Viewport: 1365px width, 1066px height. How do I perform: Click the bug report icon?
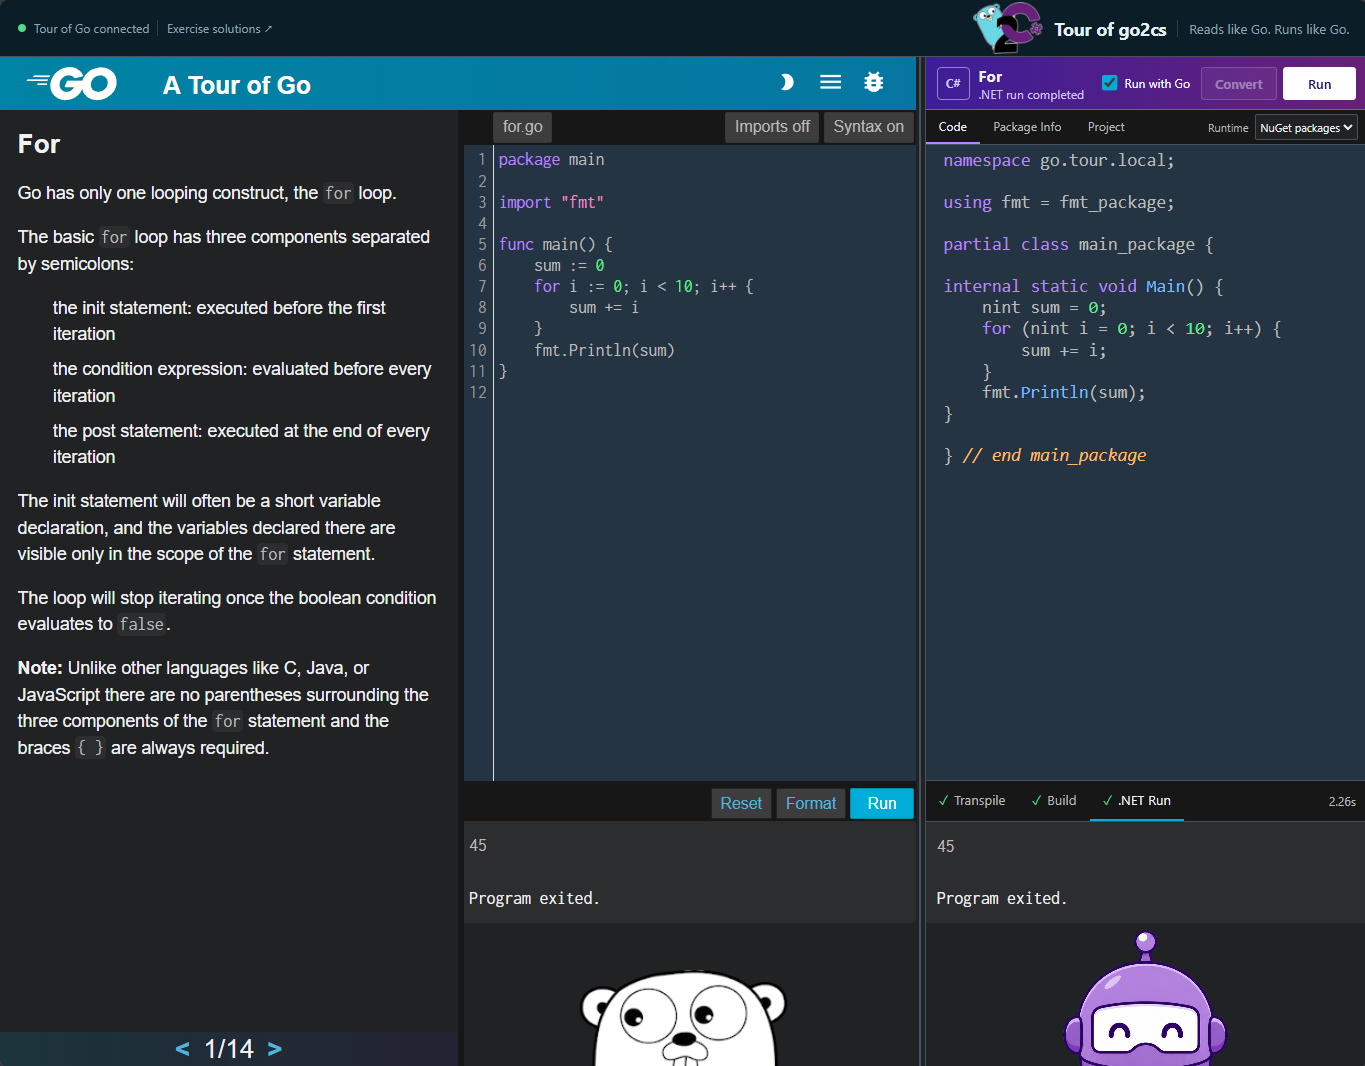tap(874, 82)
